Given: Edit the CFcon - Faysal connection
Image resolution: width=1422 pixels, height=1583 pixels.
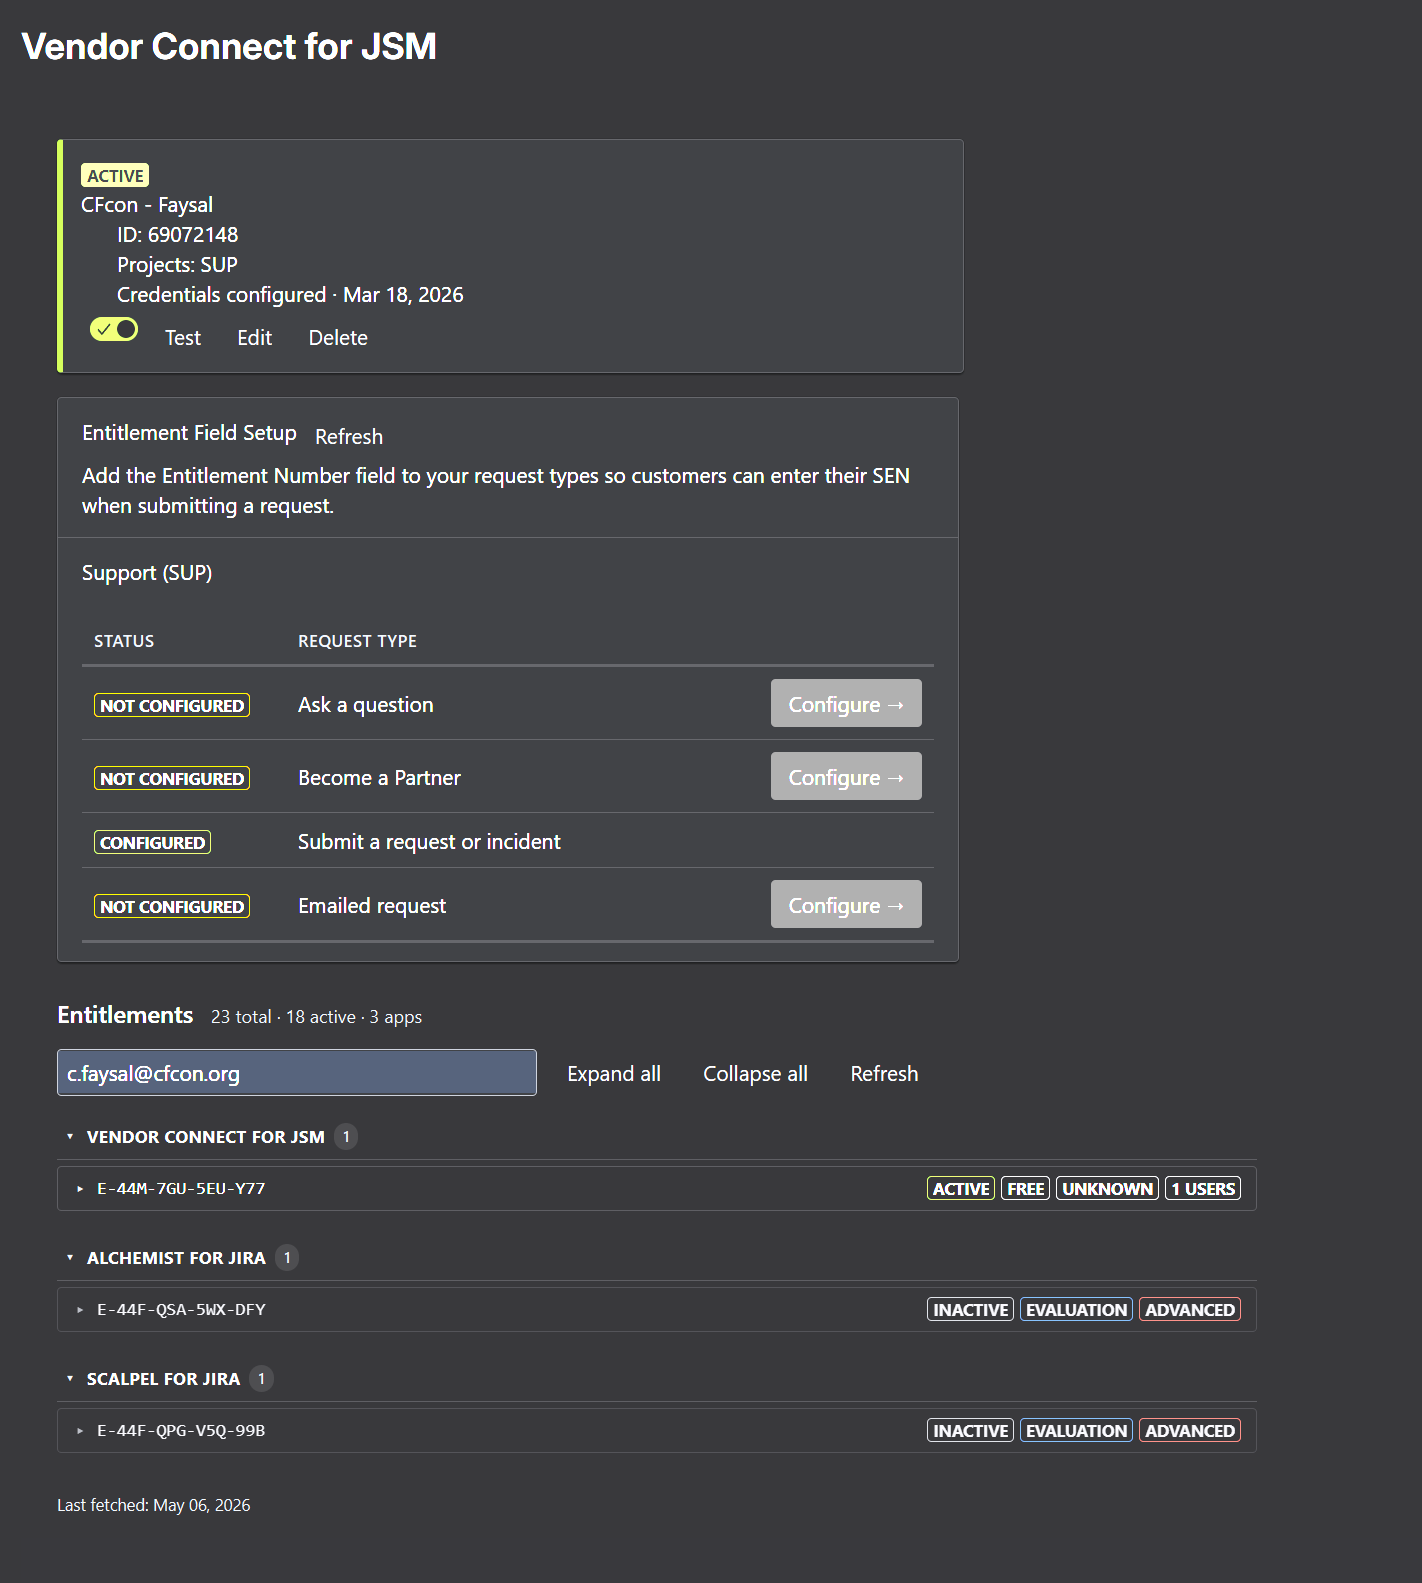Looking at the screenshot, I should (255, 338).
